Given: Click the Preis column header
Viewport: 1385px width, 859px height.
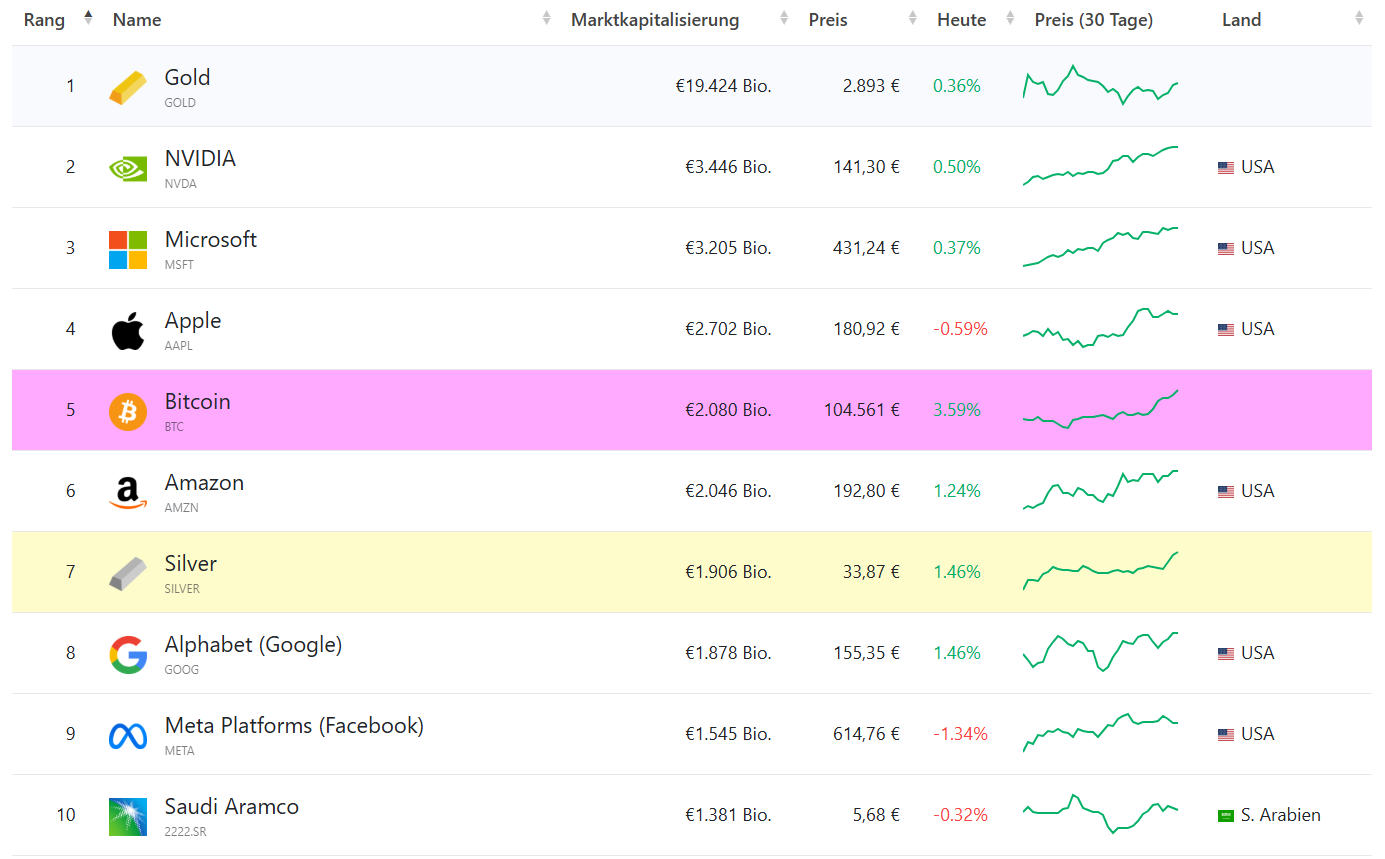Looking at the screenshot, I should (828, 20).
